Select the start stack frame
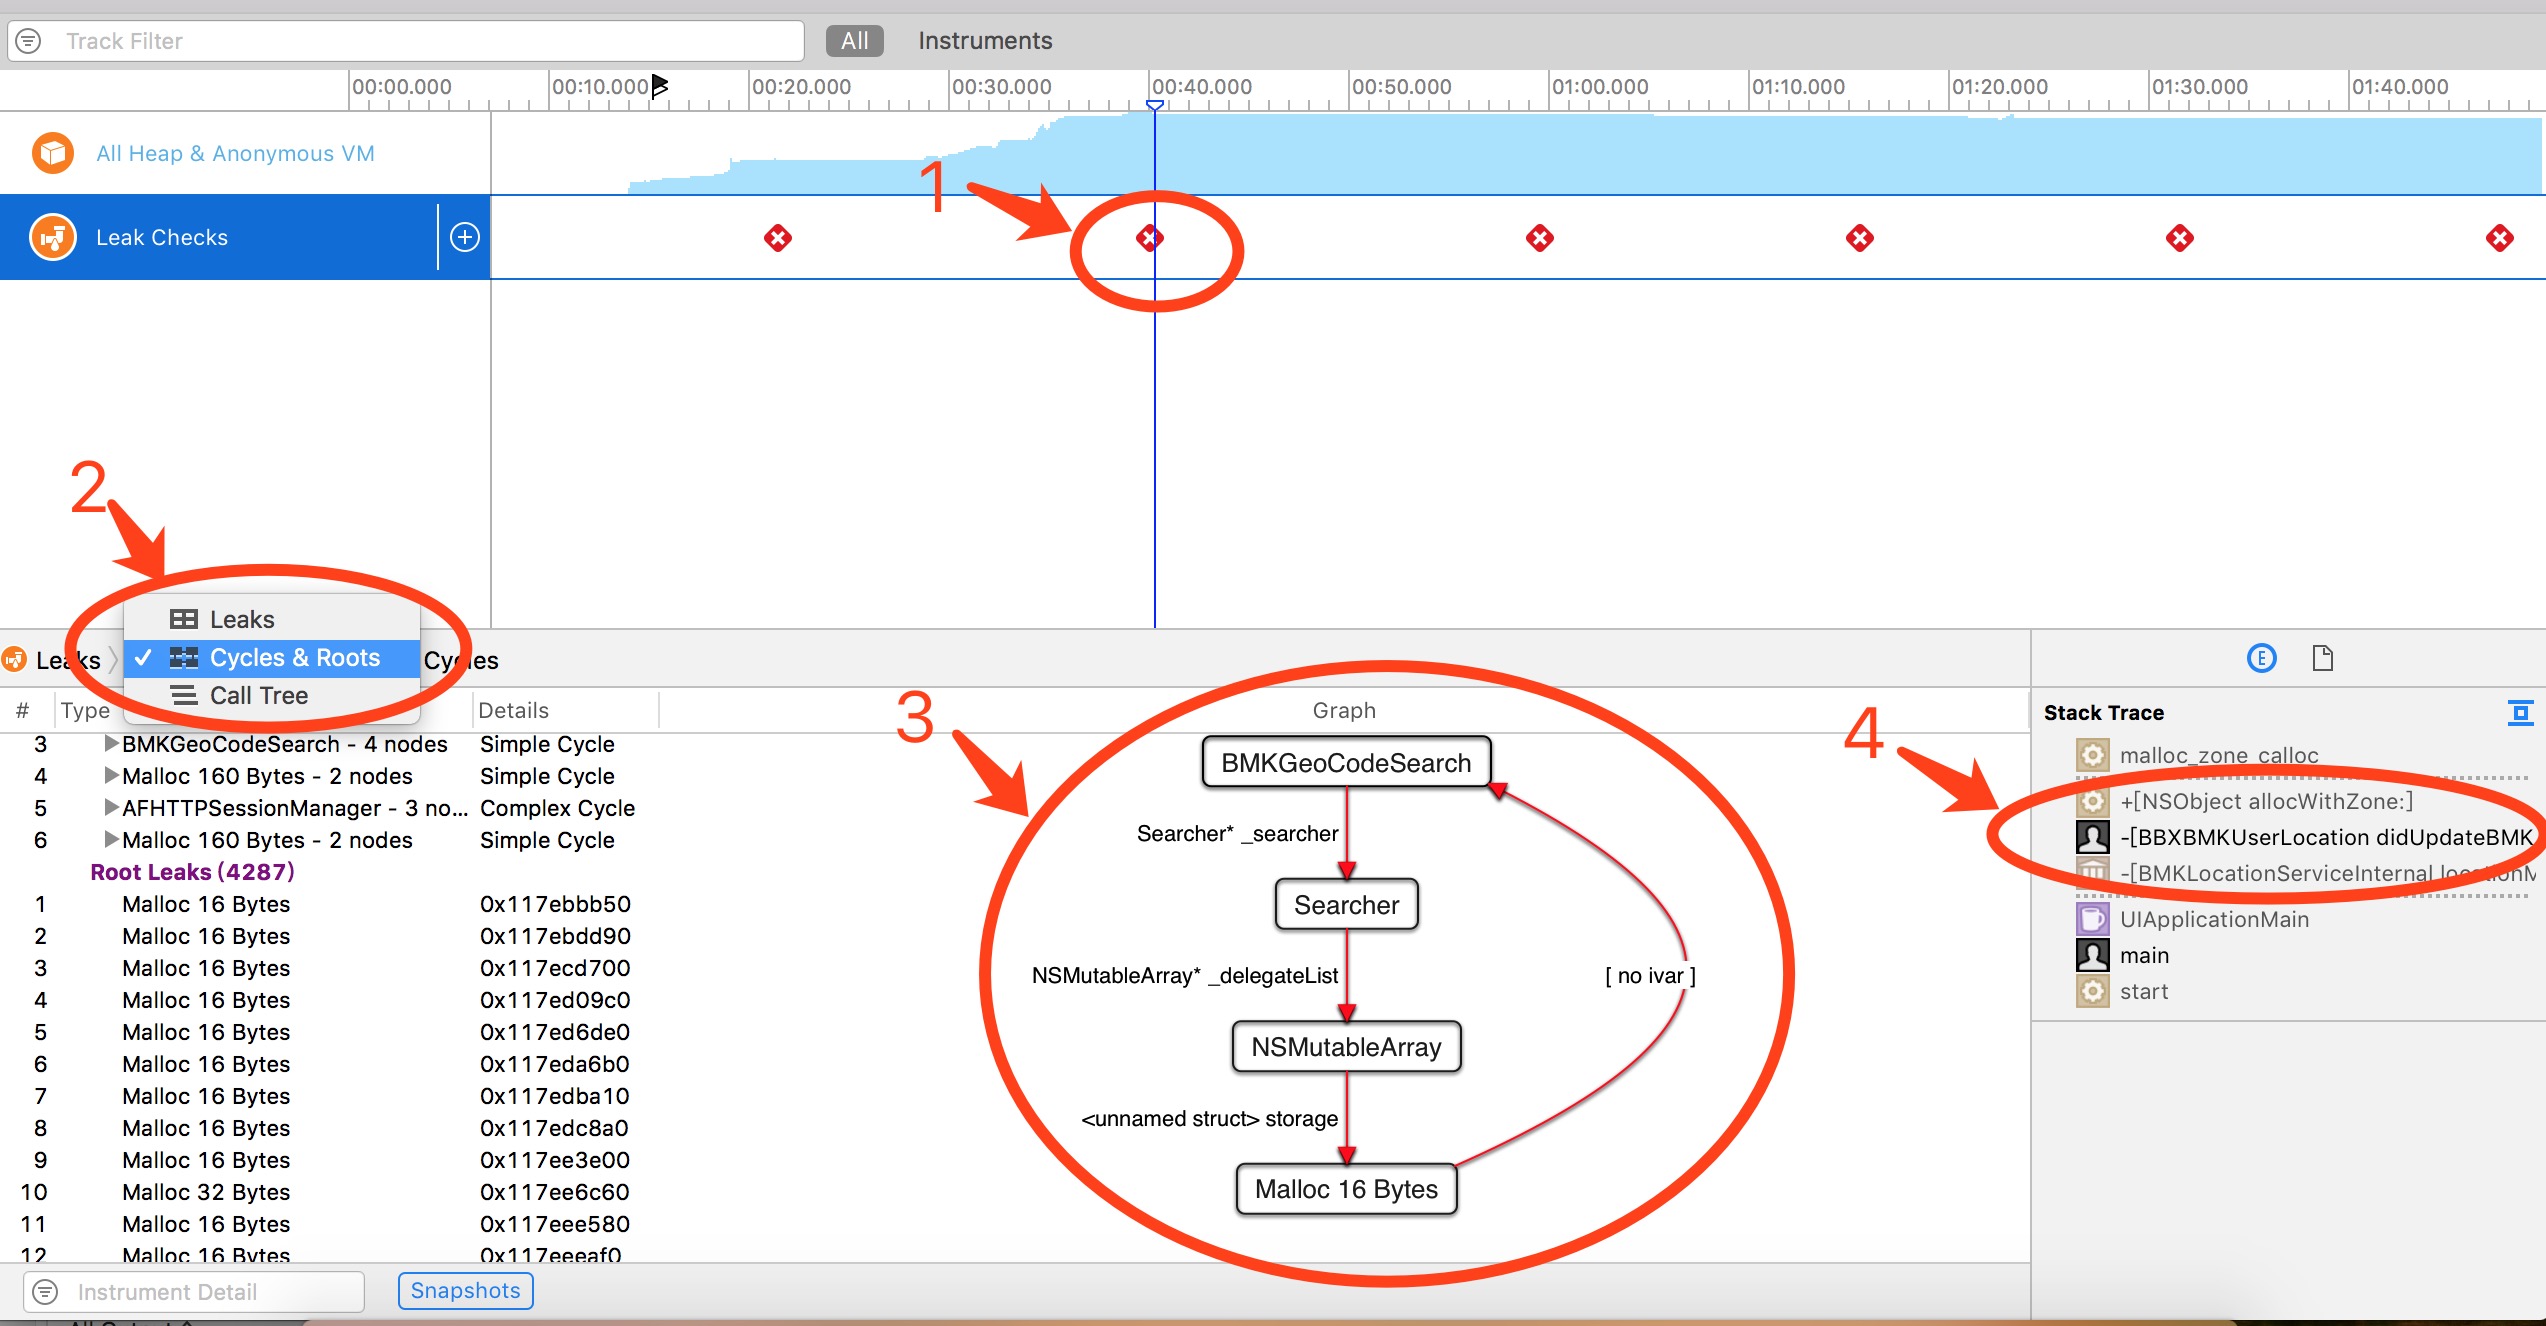This screenshot has height=1326, width=2546. pos(2144,991)
